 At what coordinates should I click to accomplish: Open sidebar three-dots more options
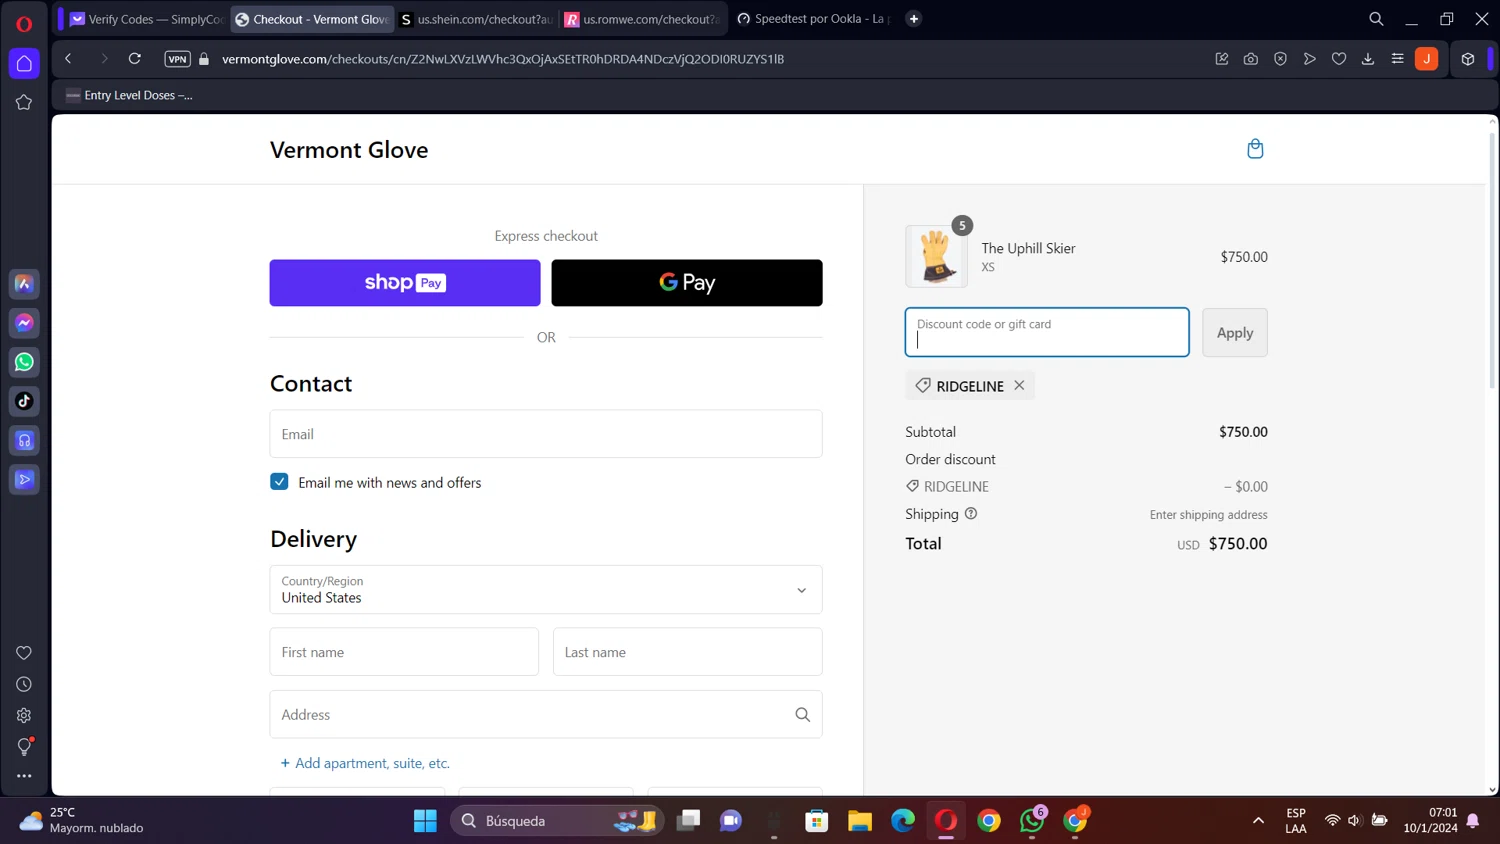coord(24,776)
